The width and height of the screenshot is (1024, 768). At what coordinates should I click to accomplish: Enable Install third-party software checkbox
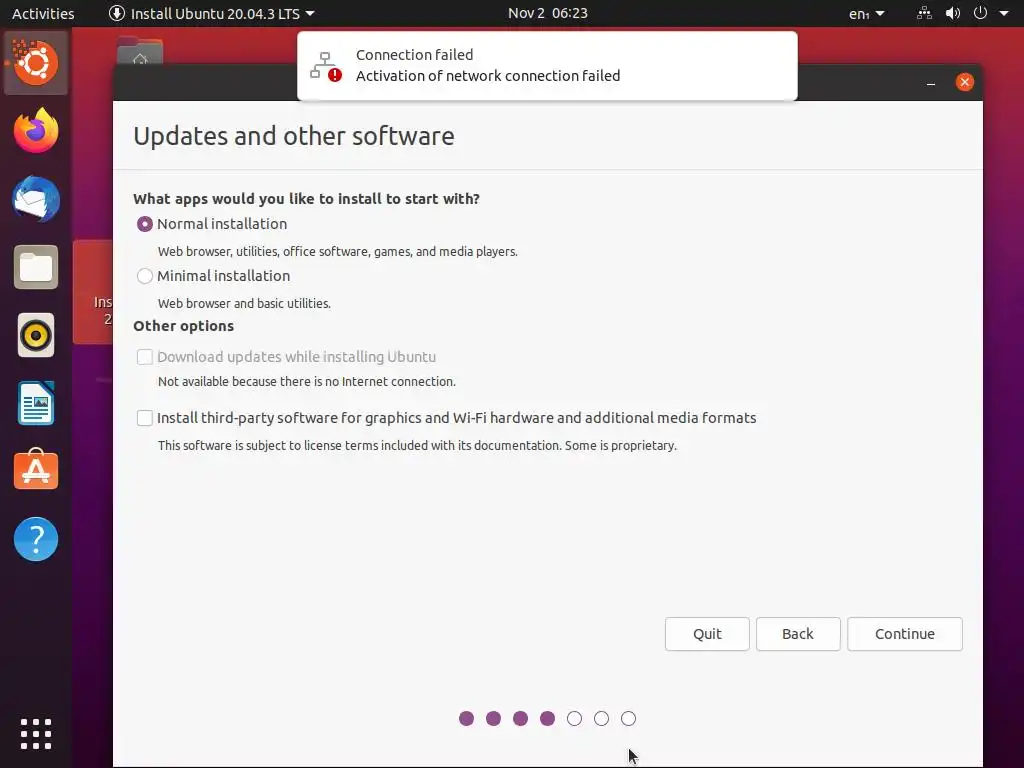pyautogui.click(x=145, y=418)
